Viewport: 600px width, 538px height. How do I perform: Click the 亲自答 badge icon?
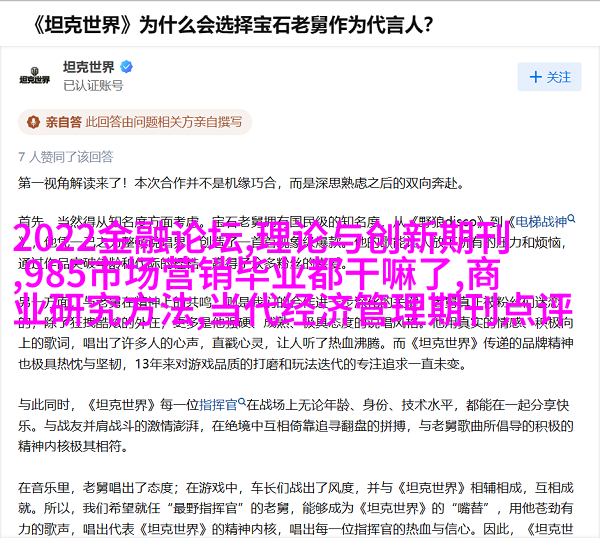33,122
